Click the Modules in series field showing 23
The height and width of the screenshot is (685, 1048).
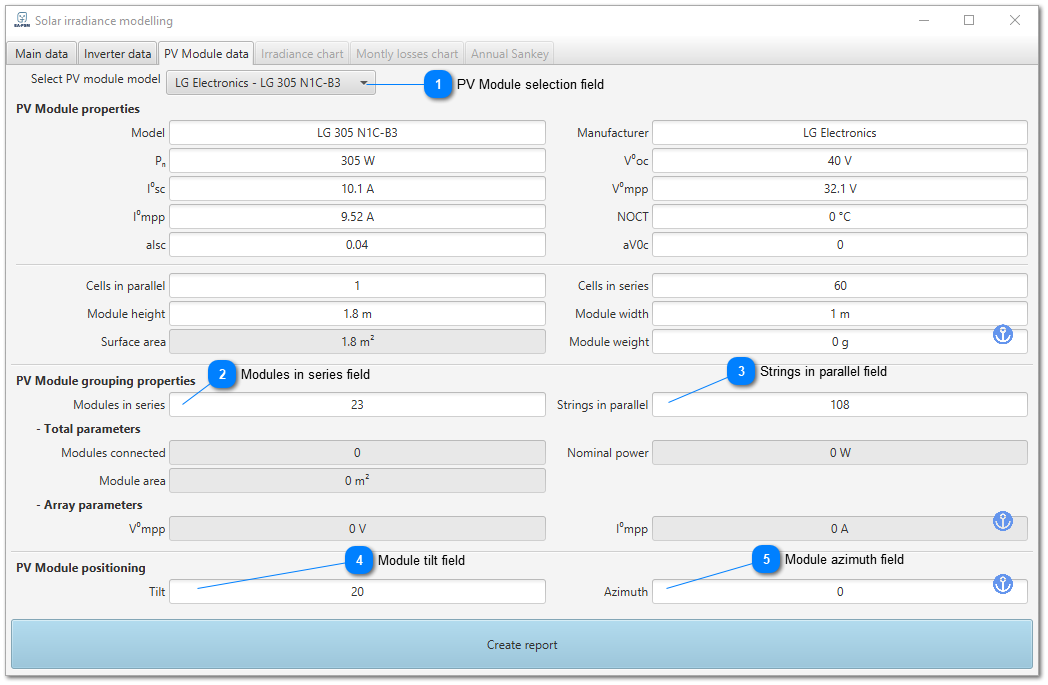(x=358, y=404)
